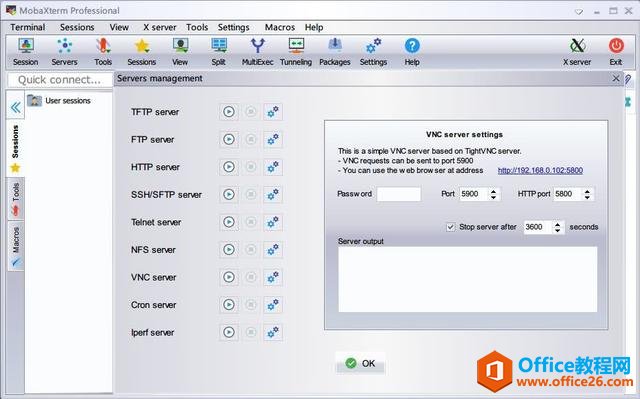Open the http://192.168.0.102:5800 link

(x=540, y=171)
